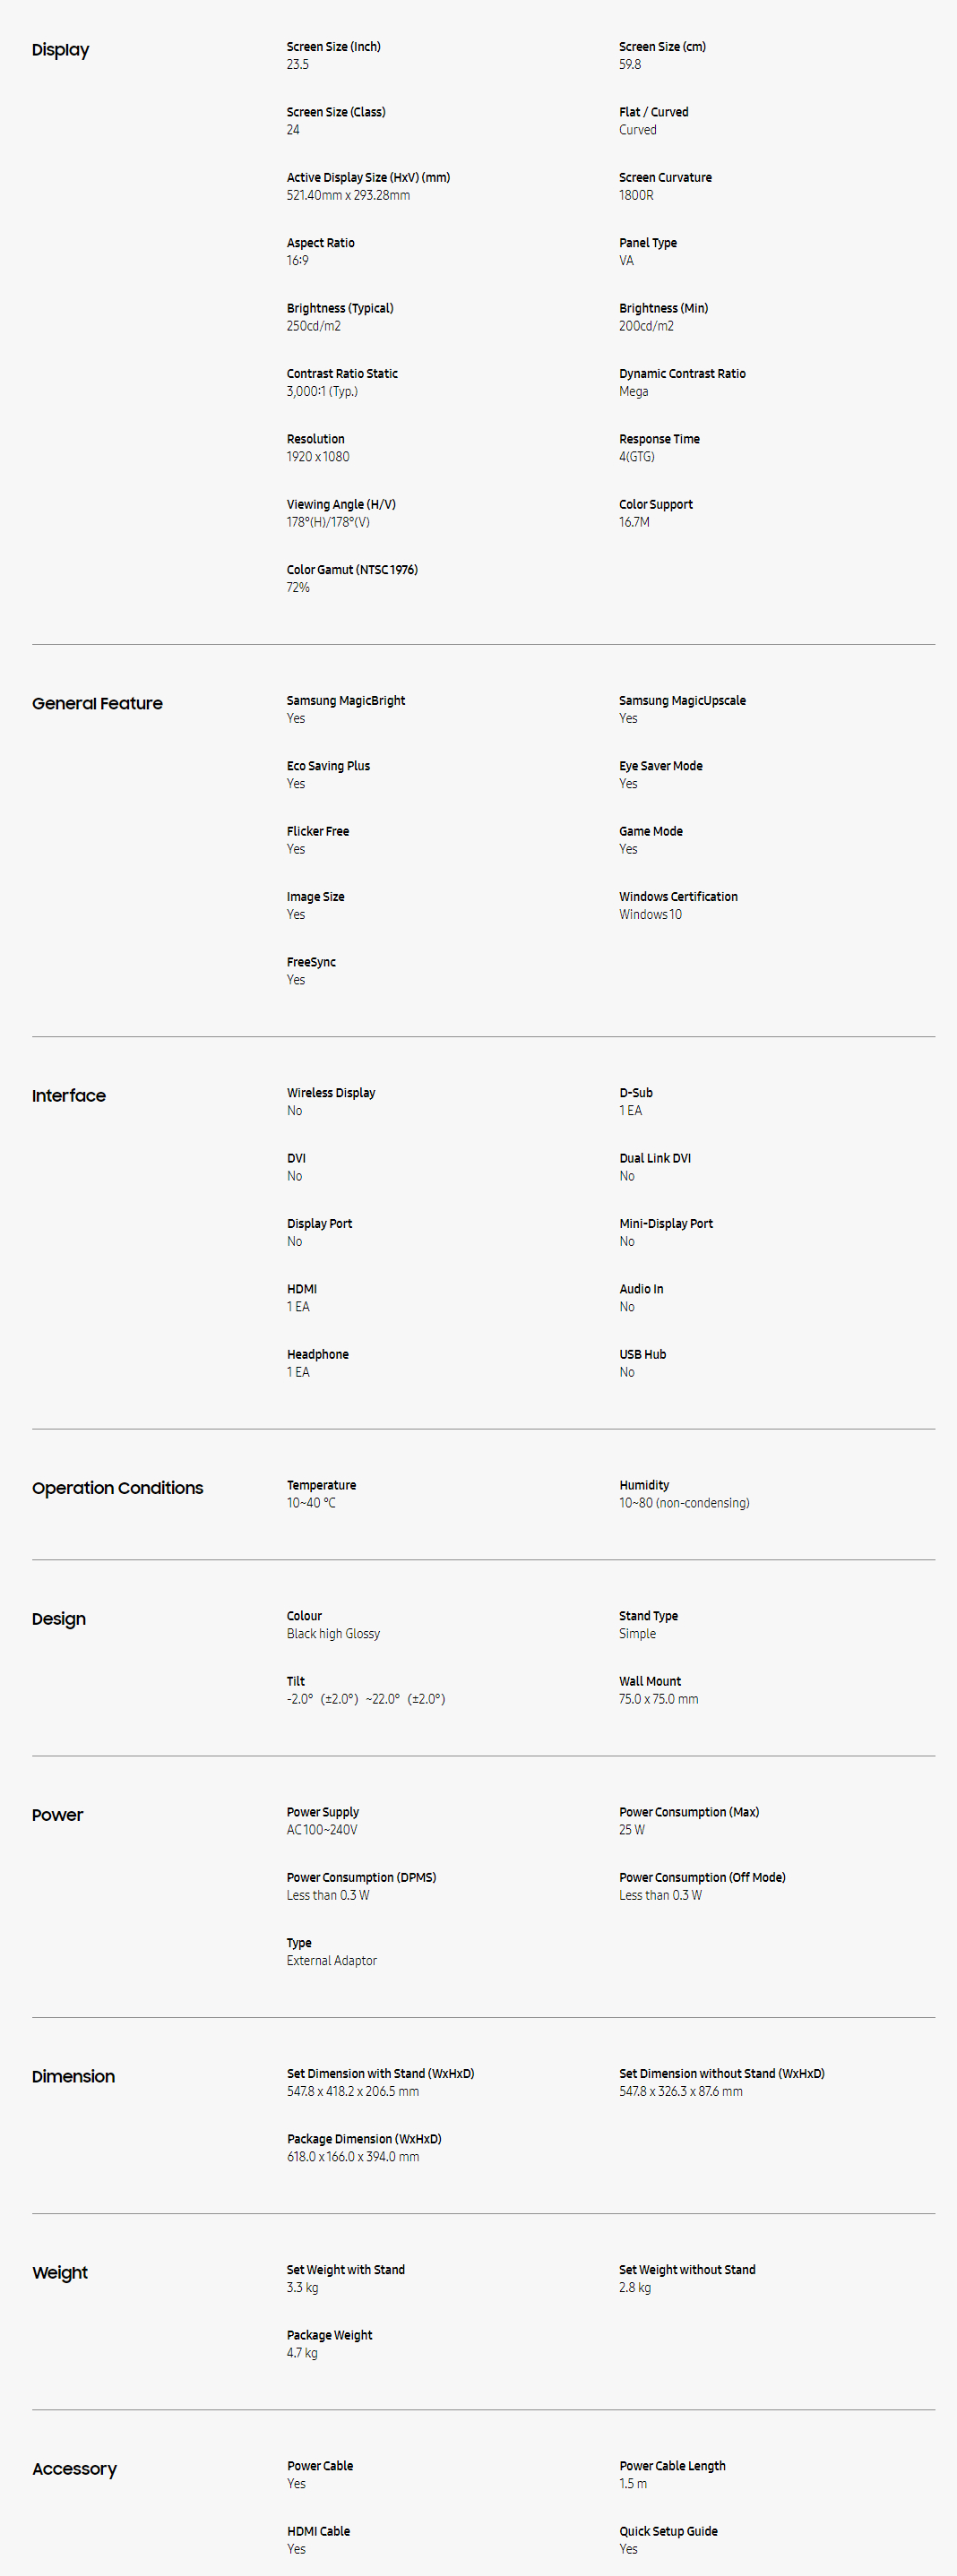Select the General Feature section heading
Screen dimensions: 957x2576
point(97,704)
